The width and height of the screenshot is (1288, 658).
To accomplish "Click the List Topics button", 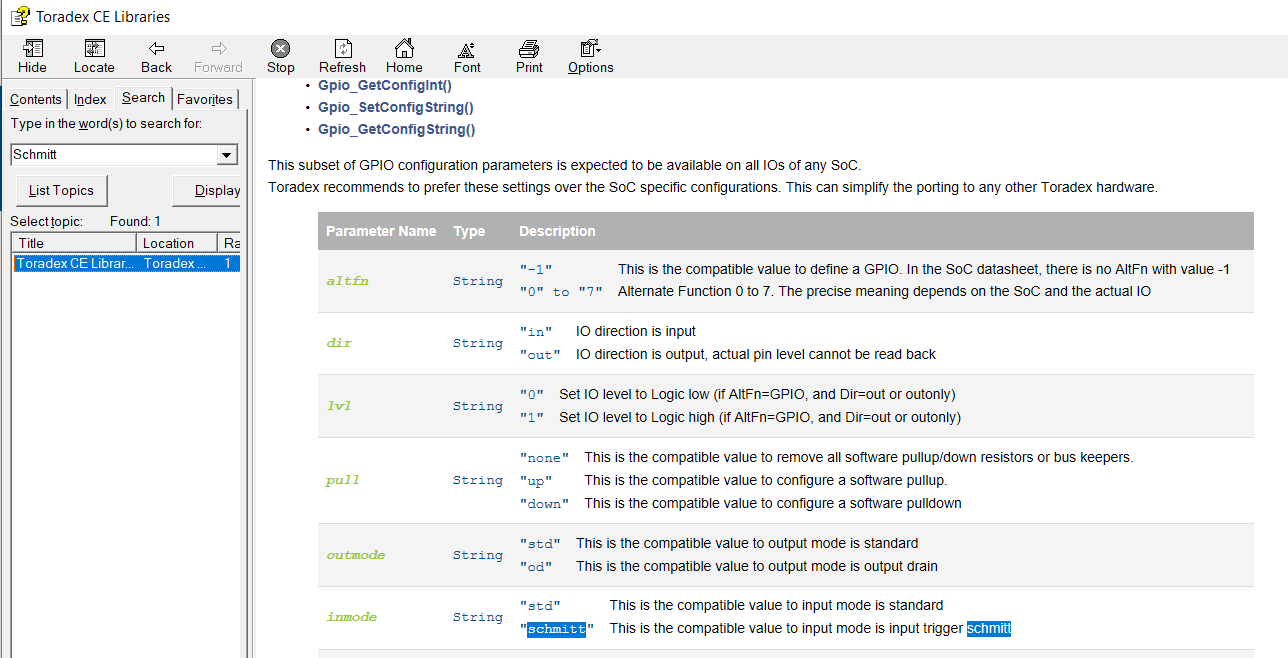I will [x=62, y=190].
